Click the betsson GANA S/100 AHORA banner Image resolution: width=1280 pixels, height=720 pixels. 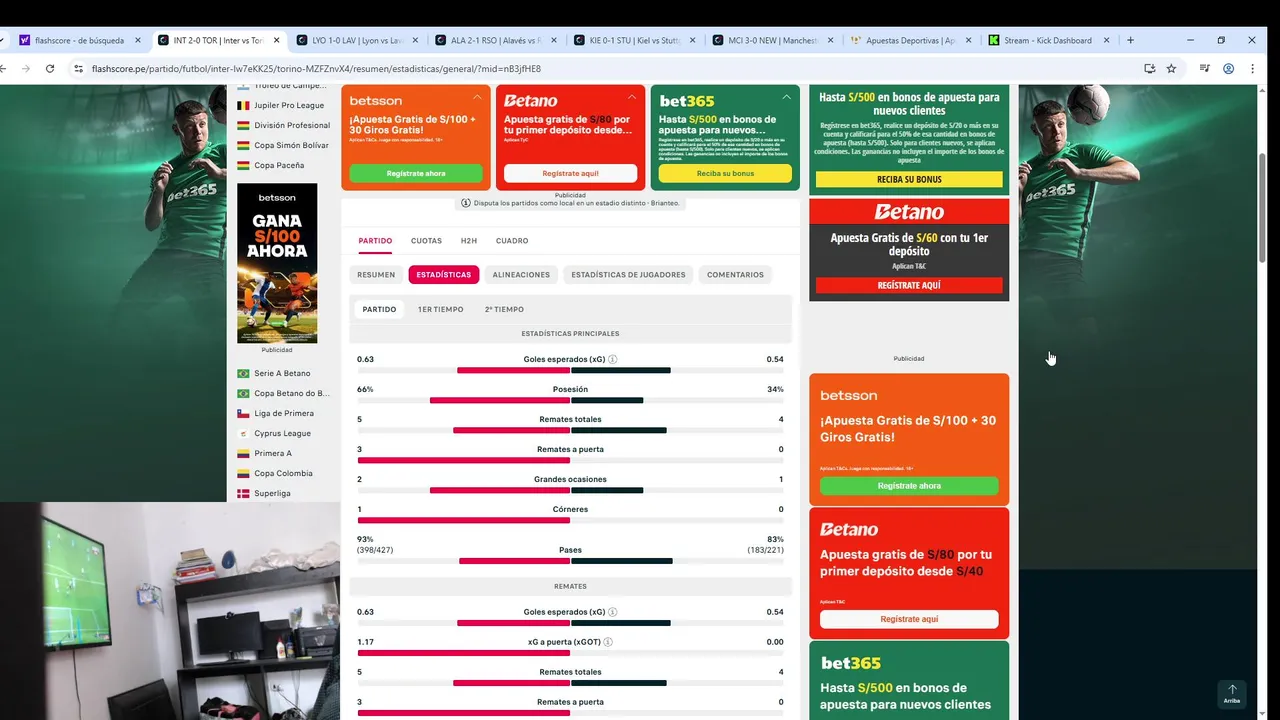pyautogui.click(x=277, y=263)
